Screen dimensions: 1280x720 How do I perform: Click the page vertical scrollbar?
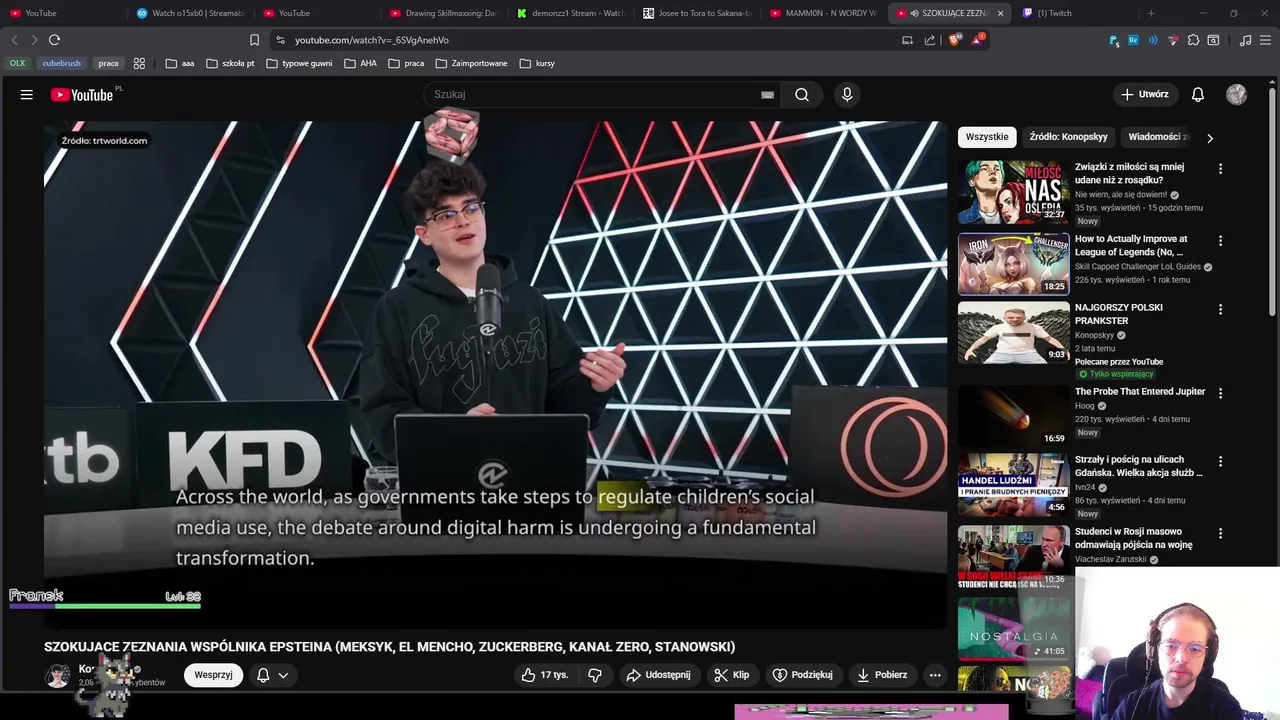click(1274, 200)
